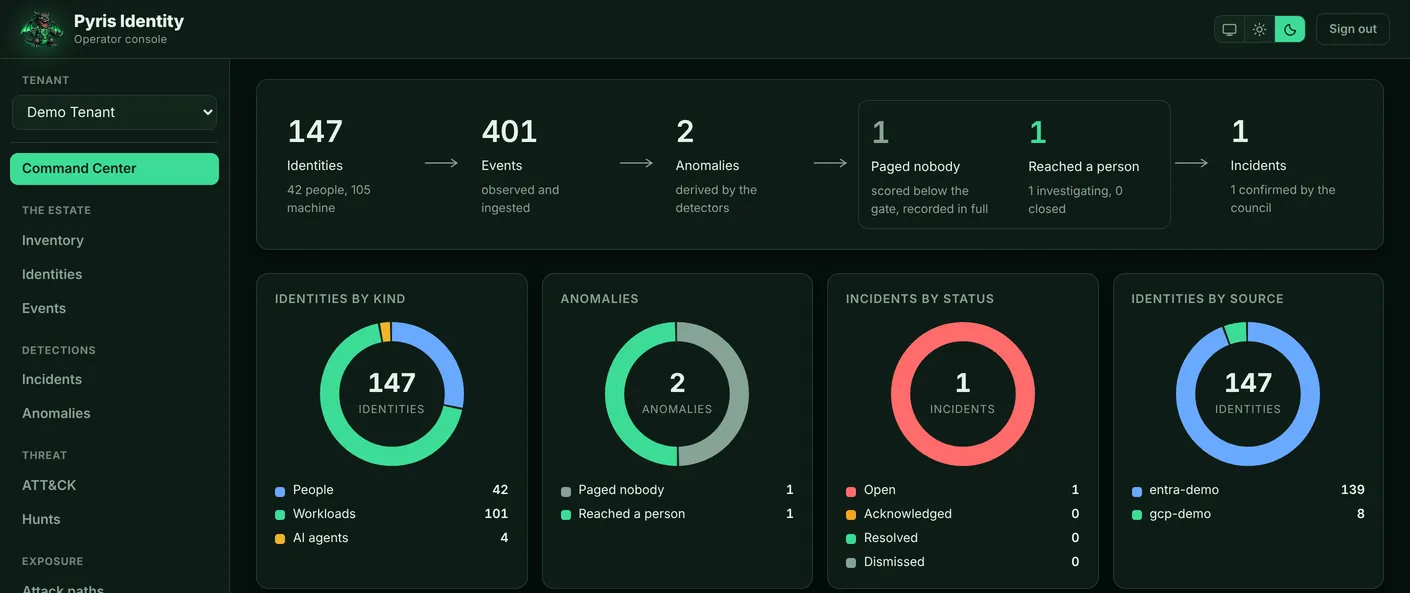Open Hunts in the sidebar
This screenshot has width=1410, height=593.
tap(41, 519)
